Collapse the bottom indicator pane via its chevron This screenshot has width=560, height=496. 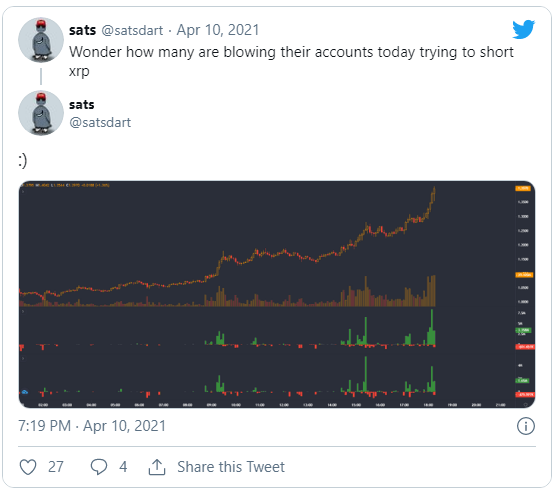(x=23, y=358)
